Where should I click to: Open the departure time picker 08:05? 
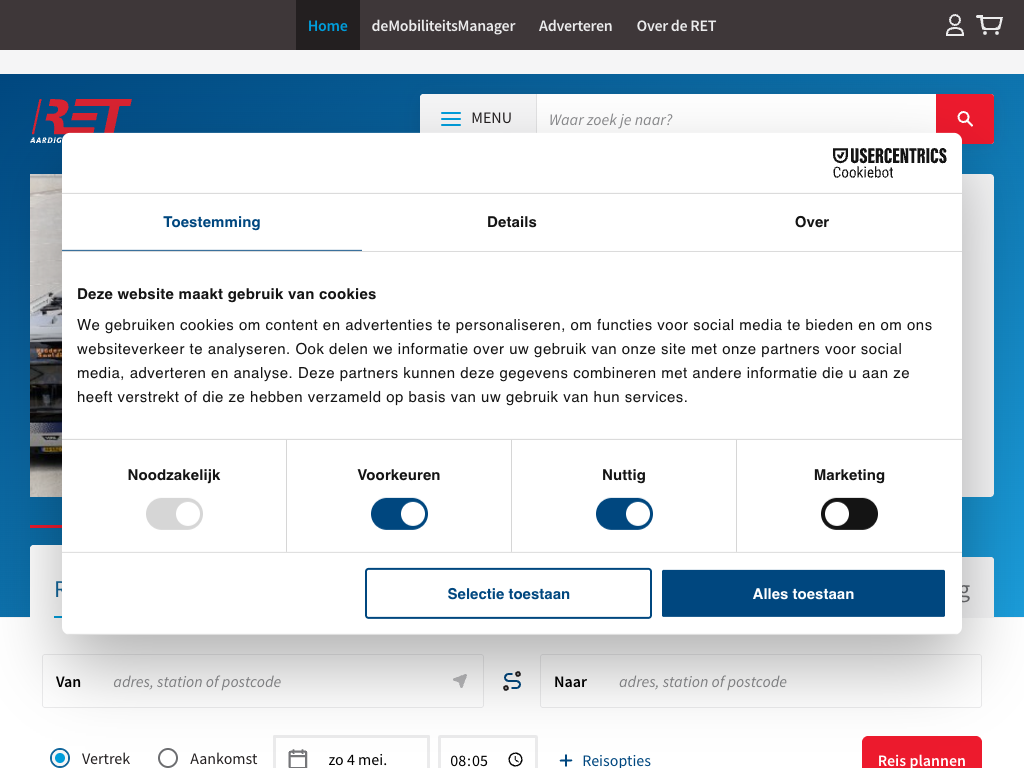tap(487, 759)
